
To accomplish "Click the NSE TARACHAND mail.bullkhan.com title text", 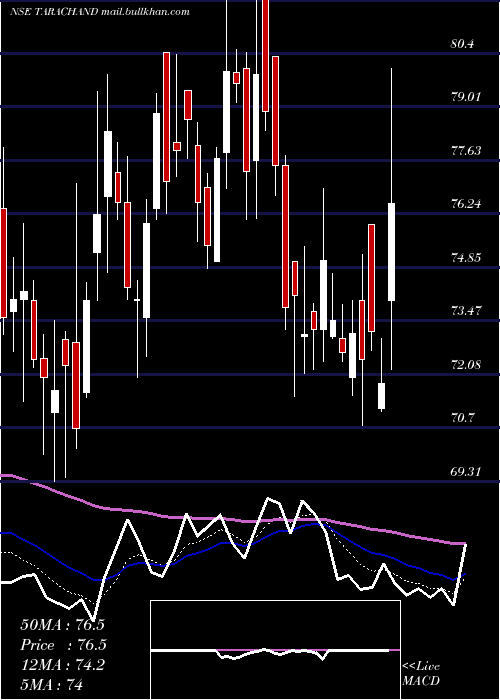I will [100, 12].
